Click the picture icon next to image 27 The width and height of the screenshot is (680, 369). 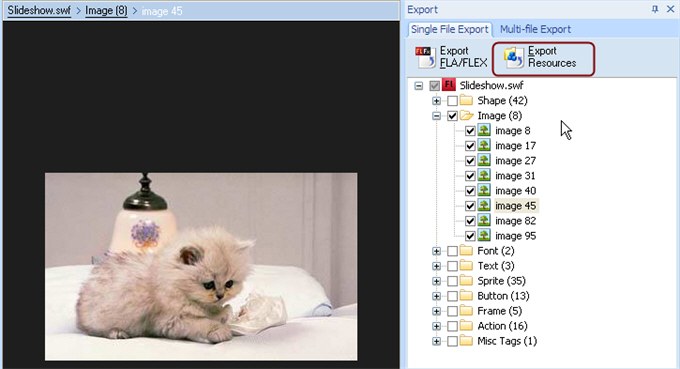tap(484, 160)
